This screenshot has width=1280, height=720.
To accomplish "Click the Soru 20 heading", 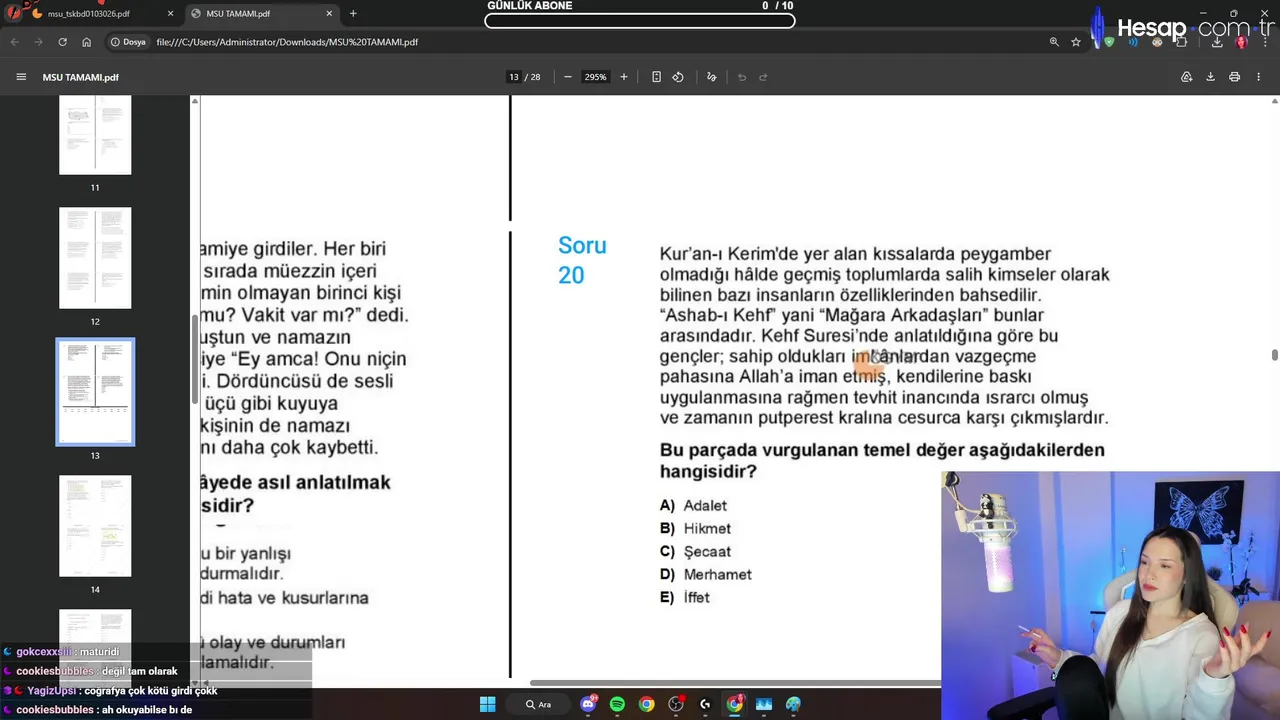I will (x=582, y=260).
